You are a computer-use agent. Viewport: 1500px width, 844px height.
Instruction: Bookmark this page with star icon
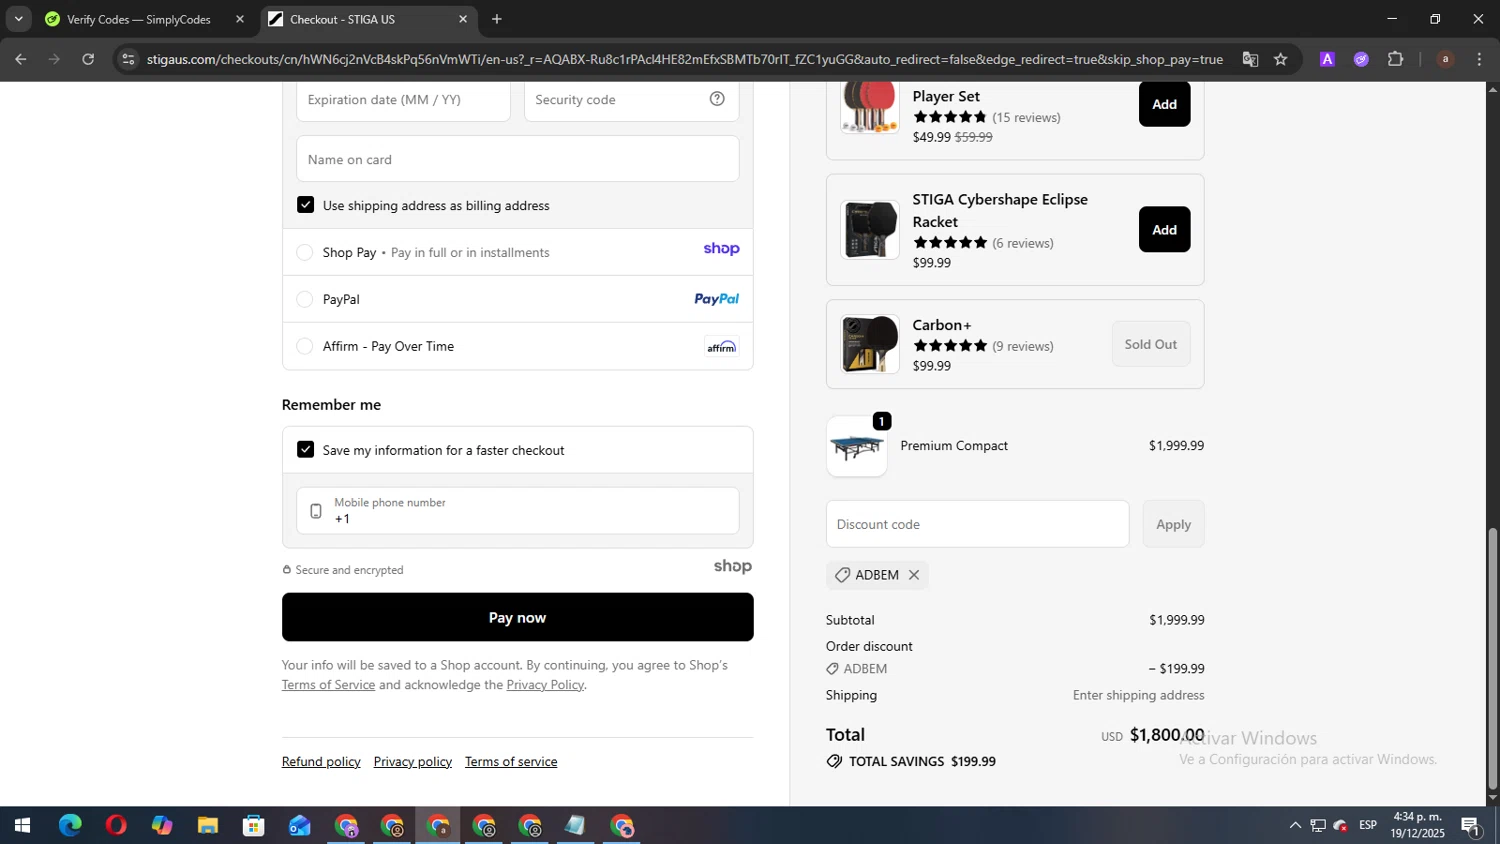coord(1281,59)
